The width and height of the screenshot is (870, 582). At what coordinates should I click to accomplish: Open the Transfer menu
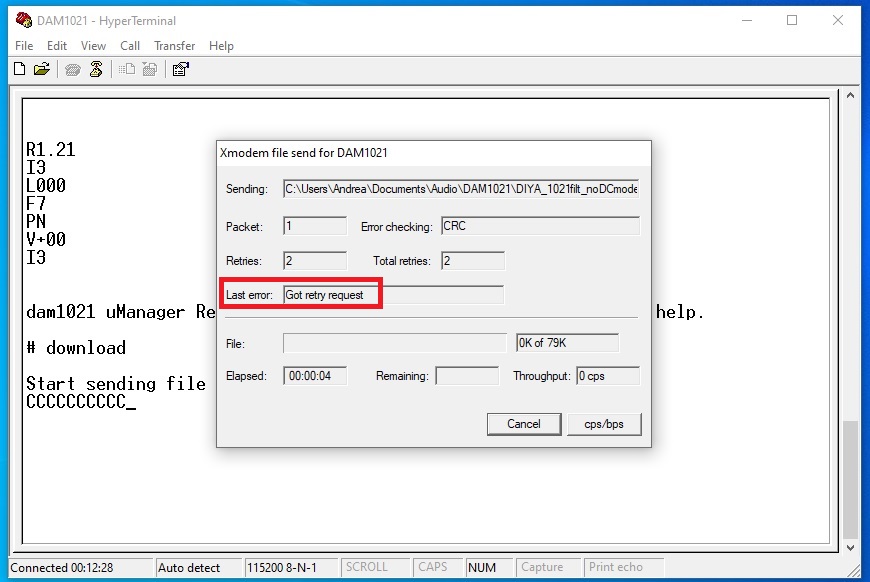tap(174, 45)
